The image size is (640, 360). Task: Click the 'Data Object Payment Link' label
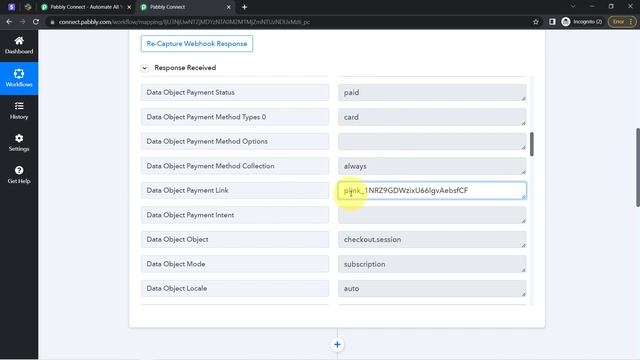coord(235,191)
